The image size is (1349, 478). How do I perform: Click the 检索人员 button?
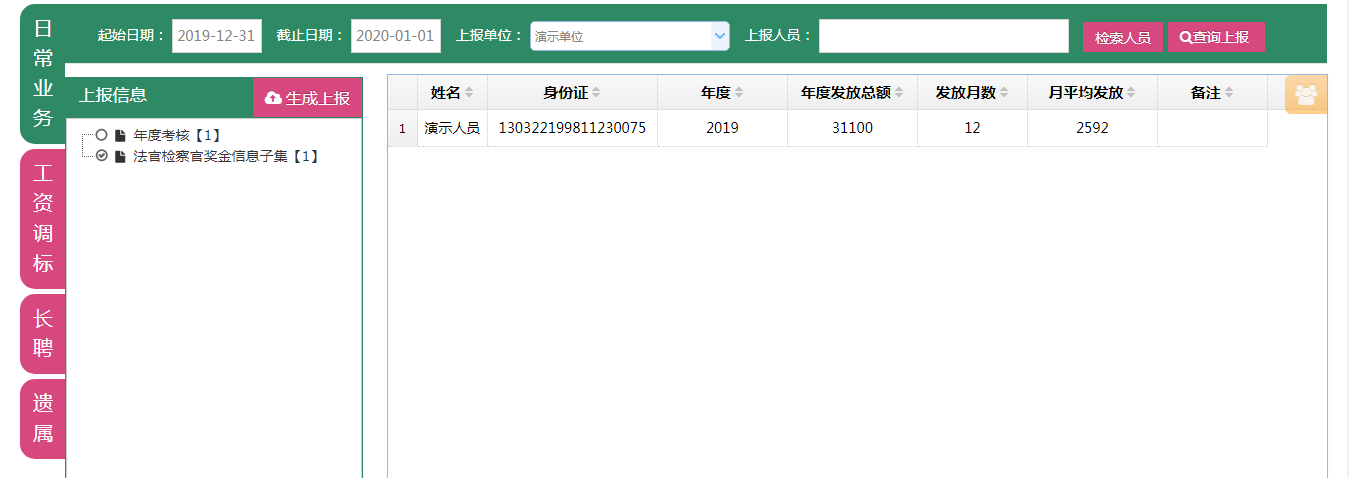[1123, 37]
